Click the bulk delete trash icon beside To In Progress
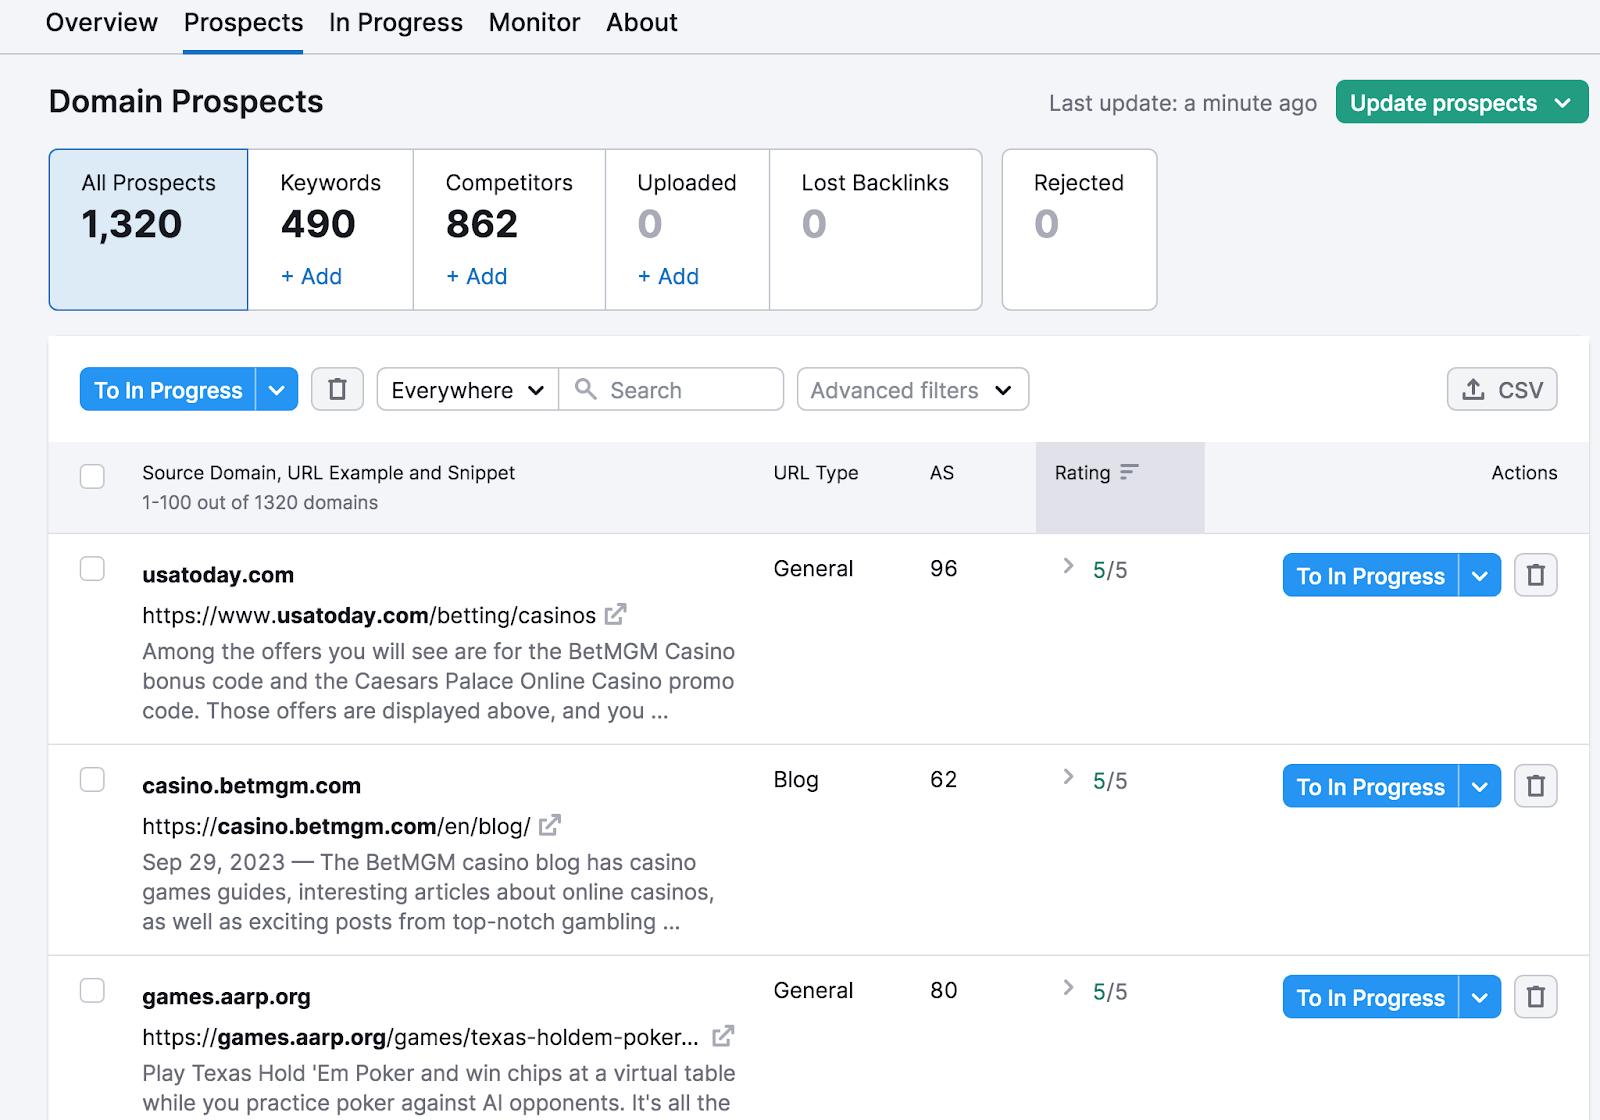 (337, 389)
